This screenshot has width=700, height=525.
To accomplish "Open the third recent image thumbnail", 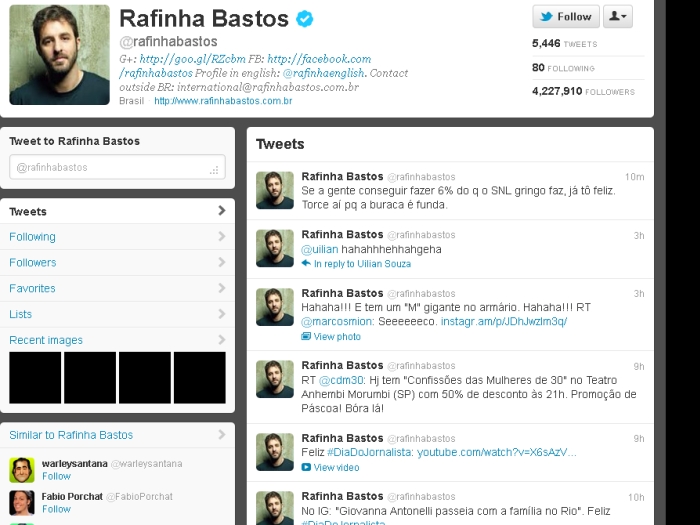I will coord(145,378).
